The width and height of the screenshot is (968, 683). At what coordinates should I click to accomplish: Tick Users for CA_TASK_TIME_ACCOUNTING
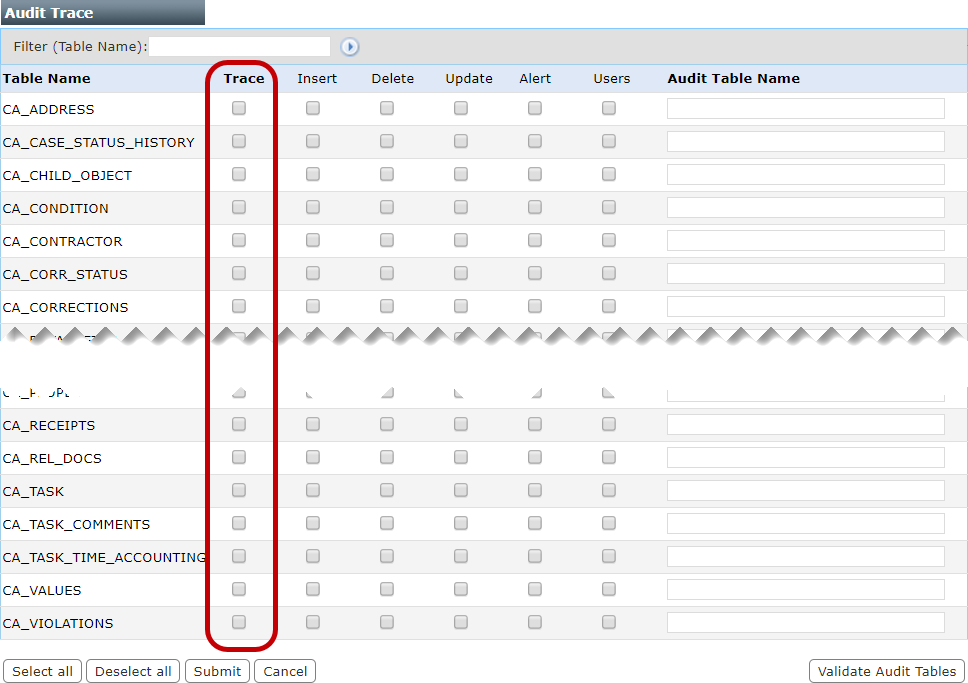click(x=609, y=557)
